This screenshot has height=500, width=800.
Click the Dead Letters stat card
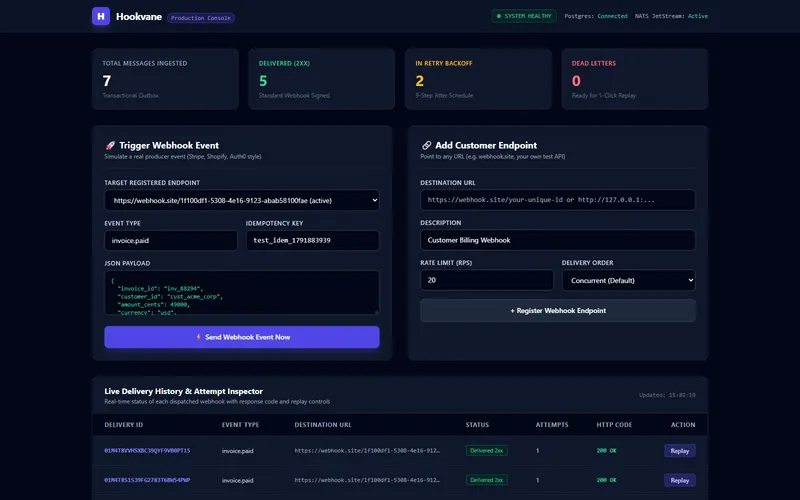pos(635,79)
